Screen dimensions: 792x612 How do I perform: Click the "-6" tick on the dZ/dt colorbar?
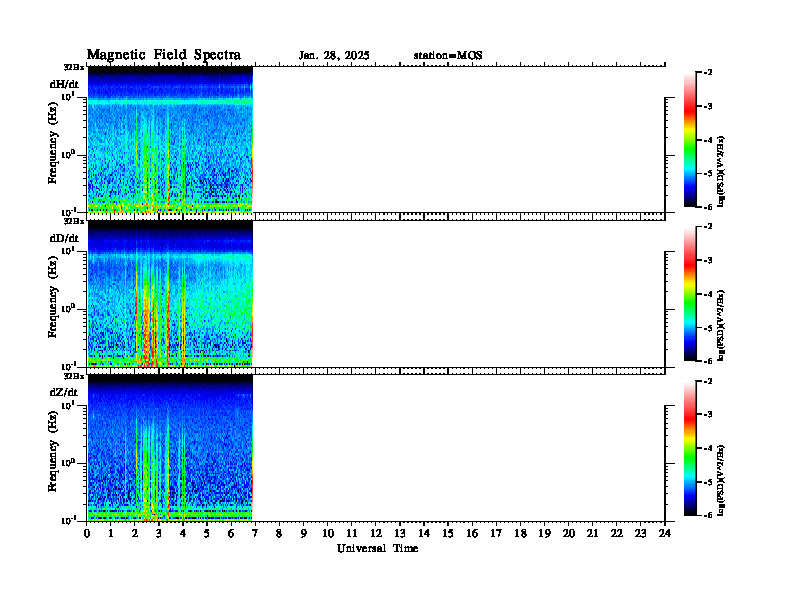click(x=709, y=515)
